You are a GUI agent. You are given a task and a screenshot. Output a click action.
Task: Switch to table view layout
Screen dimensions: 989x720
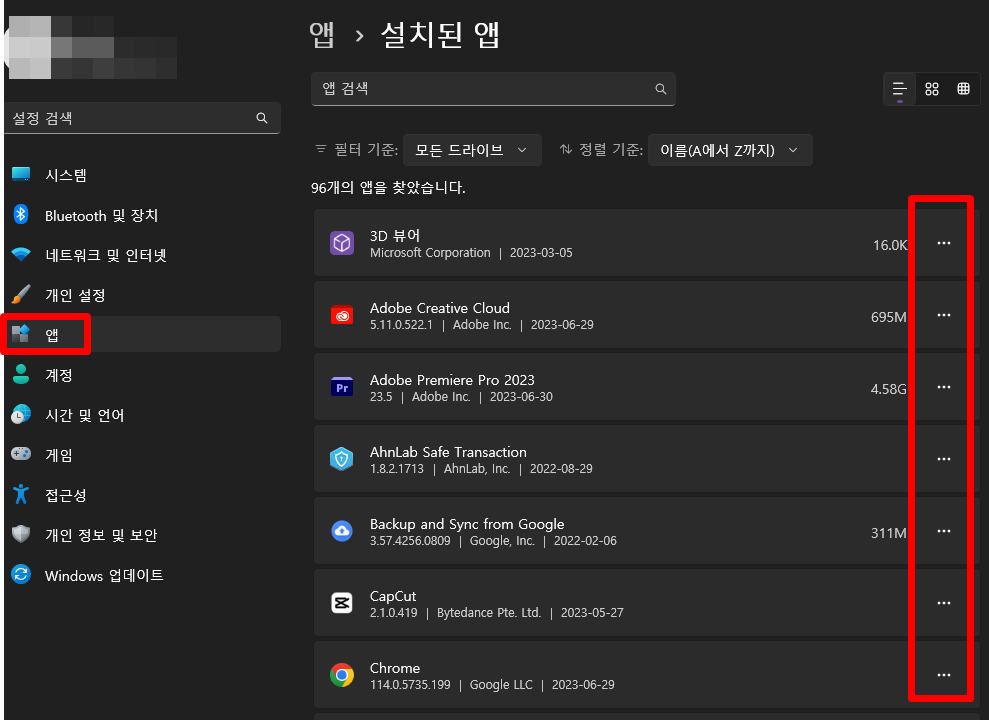pos(963,89)
